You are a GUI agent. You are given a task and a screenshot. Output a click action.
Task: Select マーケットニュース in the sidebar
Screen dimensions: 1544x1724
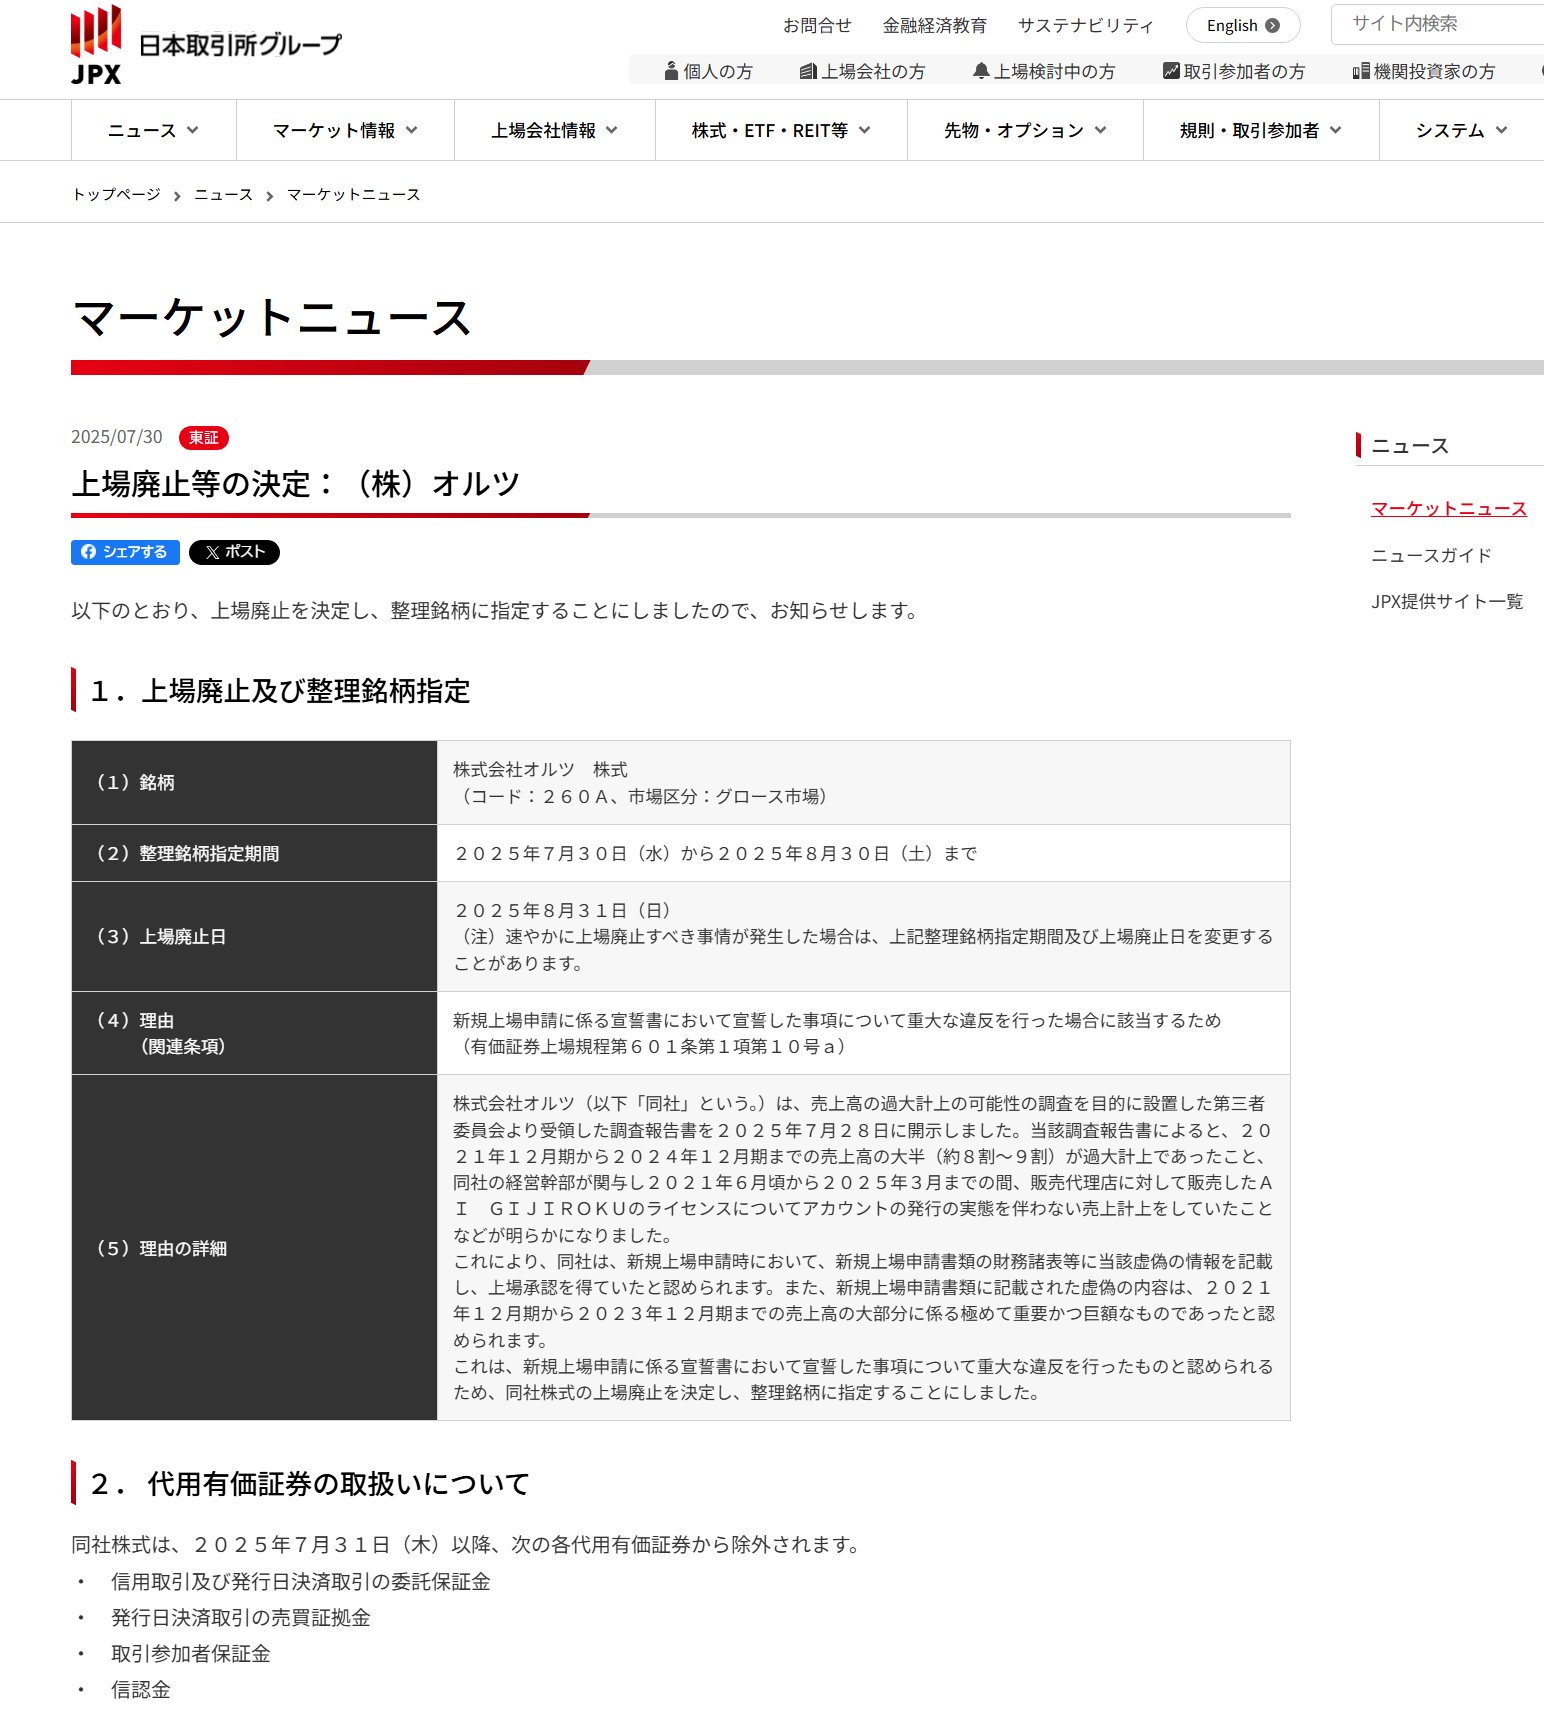click(1449, 508)
